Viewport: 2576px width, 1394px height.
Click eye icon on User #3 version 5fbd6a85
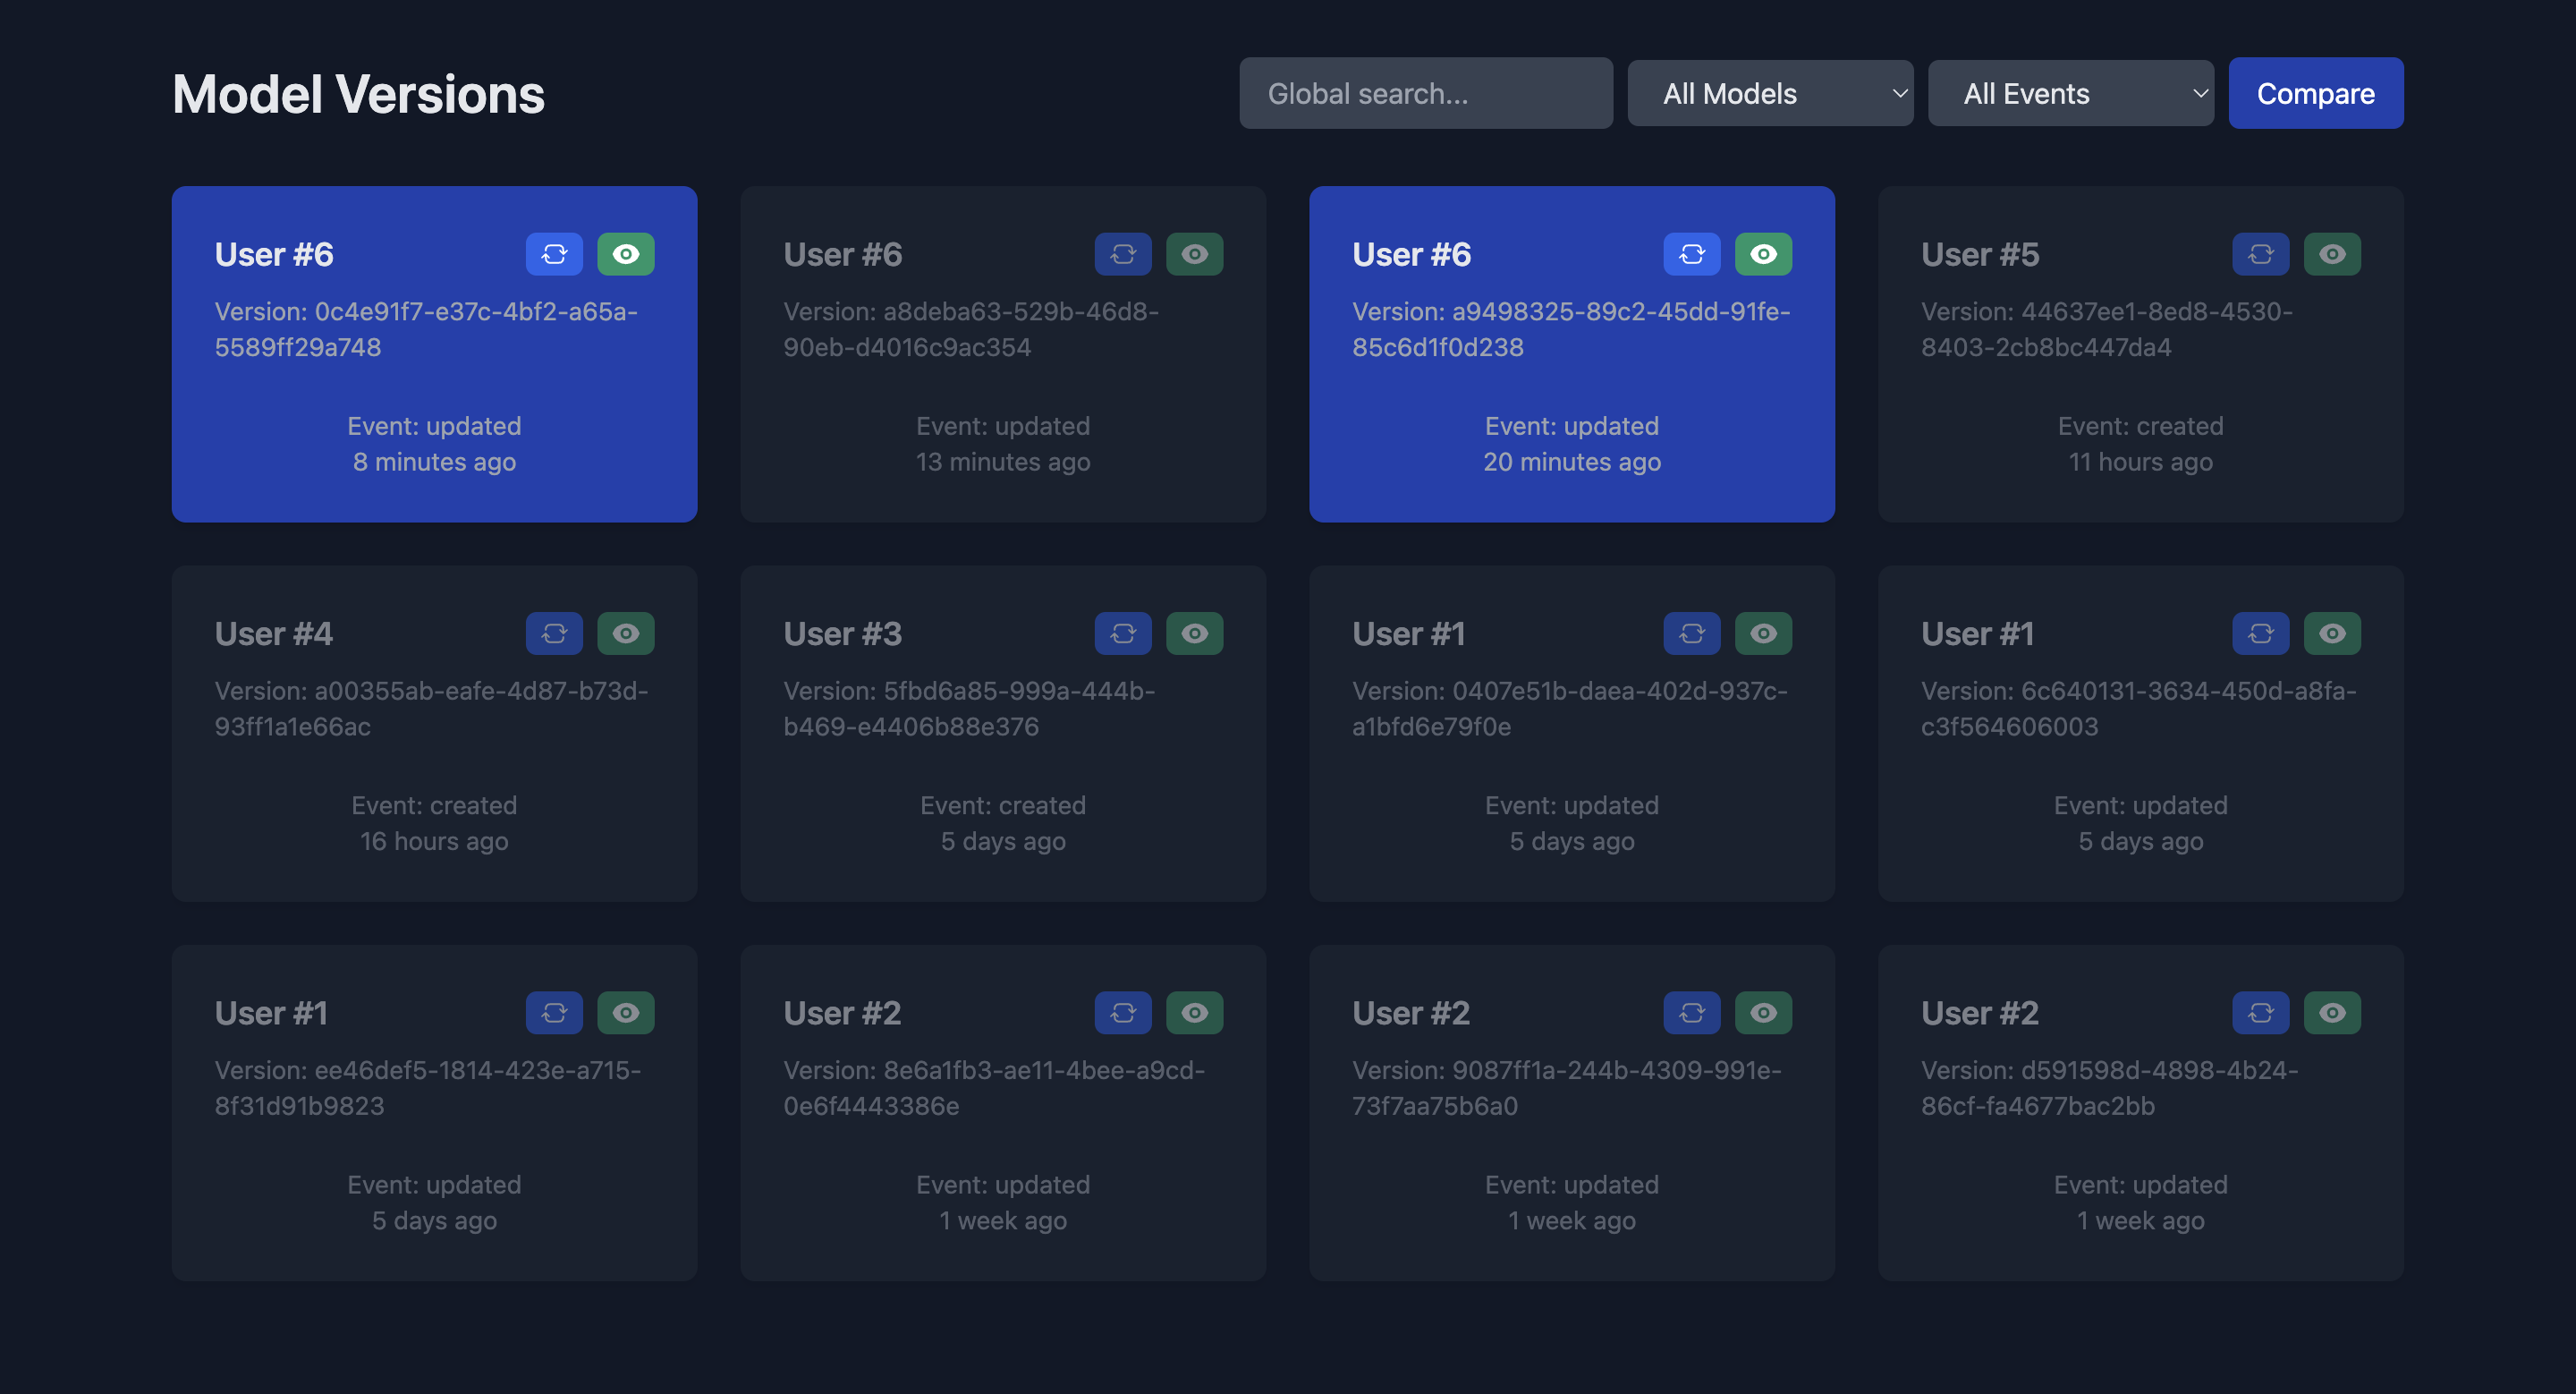(1194, 633)
